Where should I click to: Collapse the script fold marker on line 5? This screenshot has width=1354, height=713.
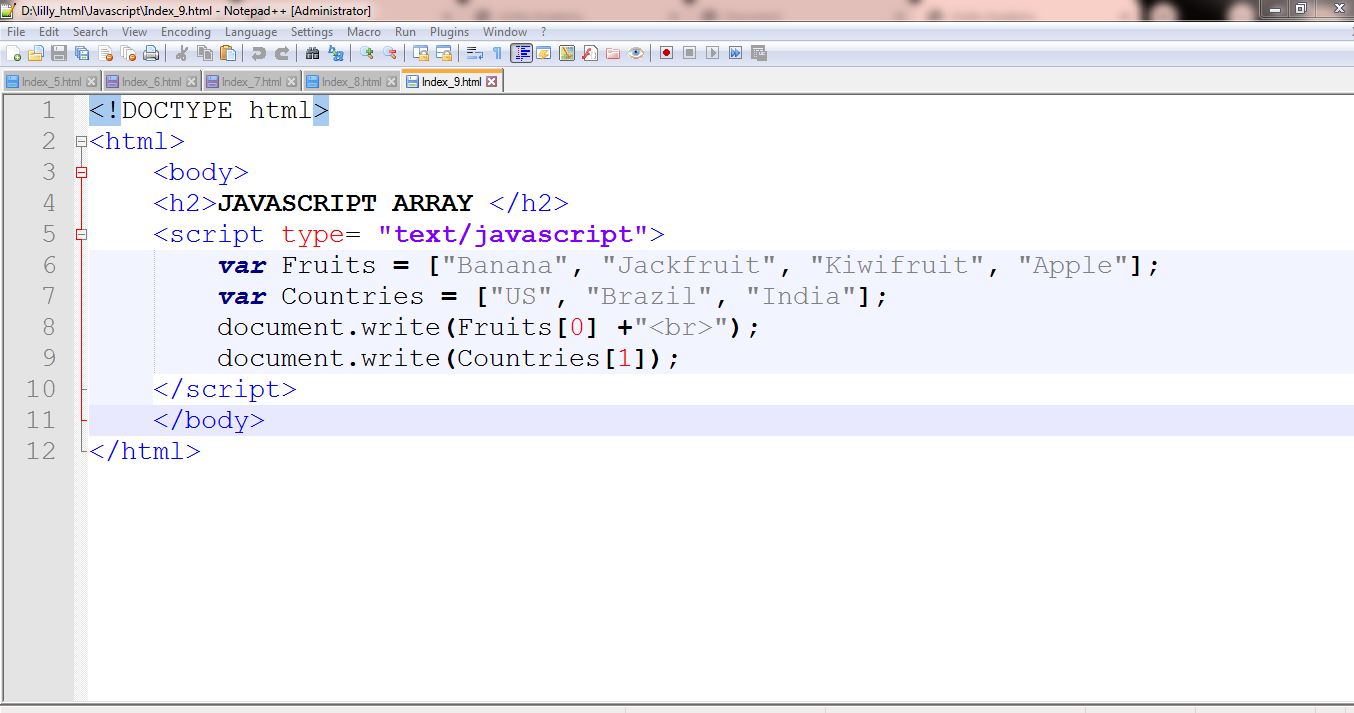point(81,235)
